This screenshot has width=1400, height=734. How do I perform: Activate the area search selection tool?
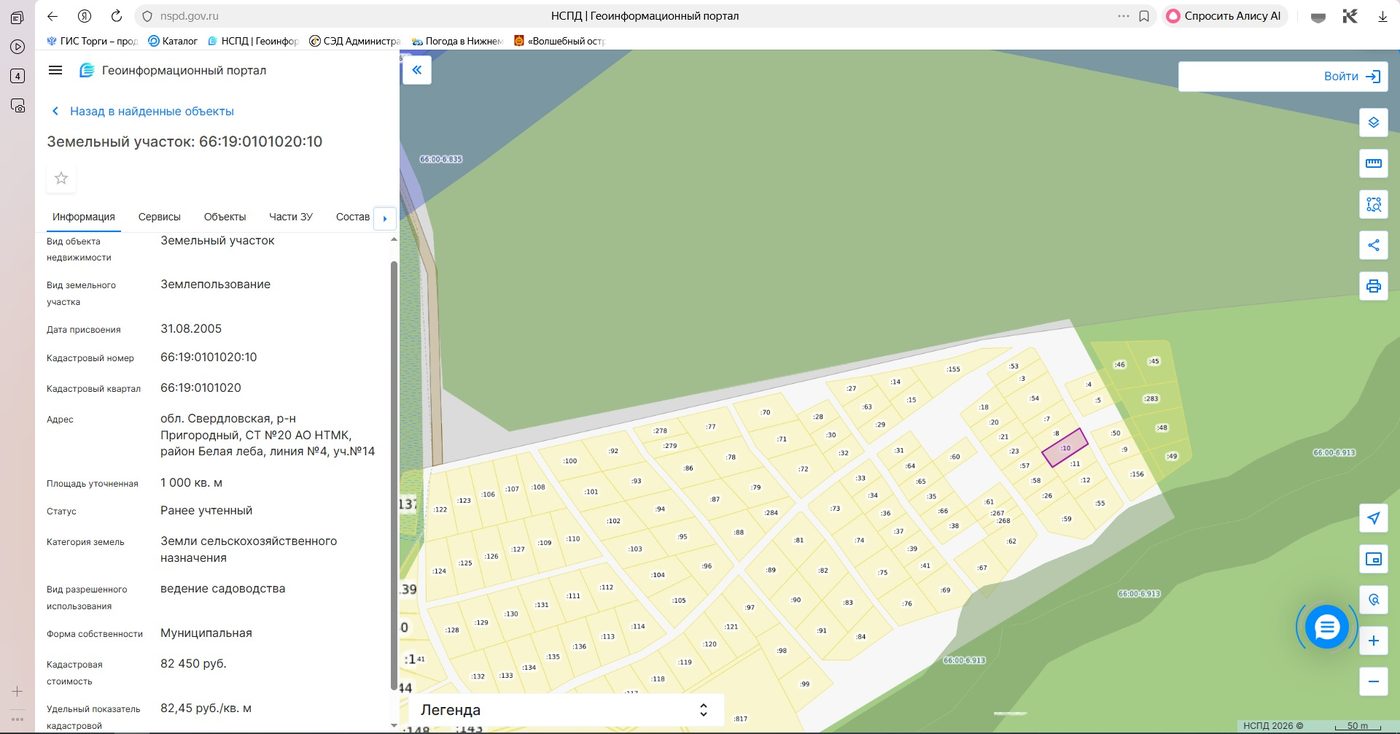[1374, 204]
